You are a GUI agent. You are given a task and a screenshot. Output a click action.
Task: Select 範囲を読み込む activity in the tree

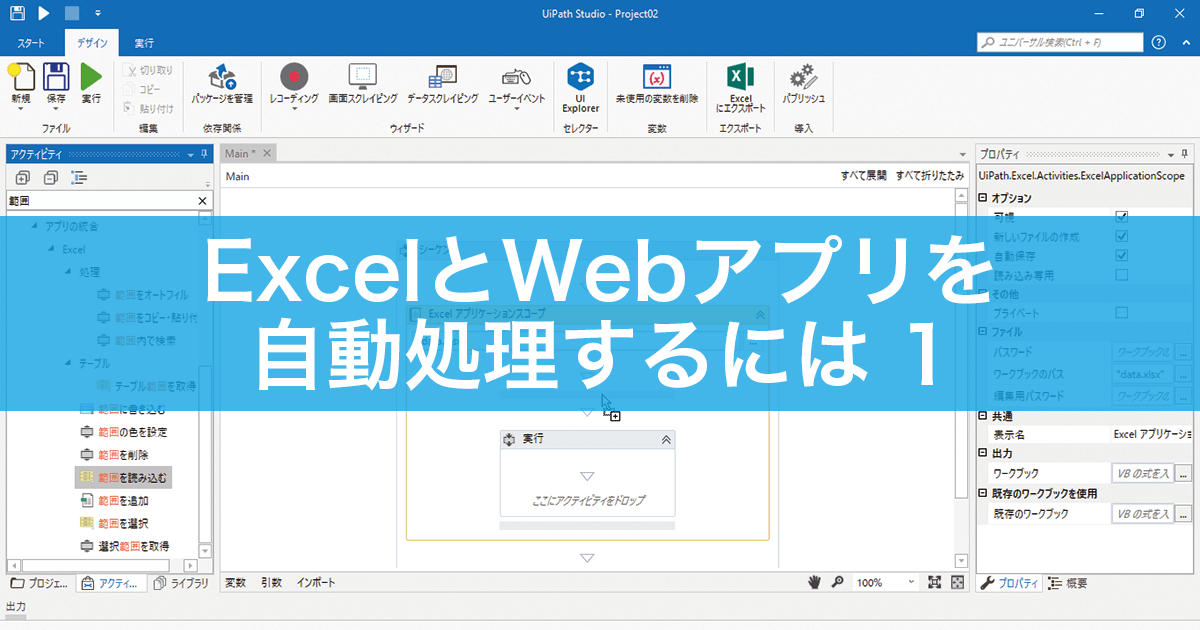click(x=124, y=477)
